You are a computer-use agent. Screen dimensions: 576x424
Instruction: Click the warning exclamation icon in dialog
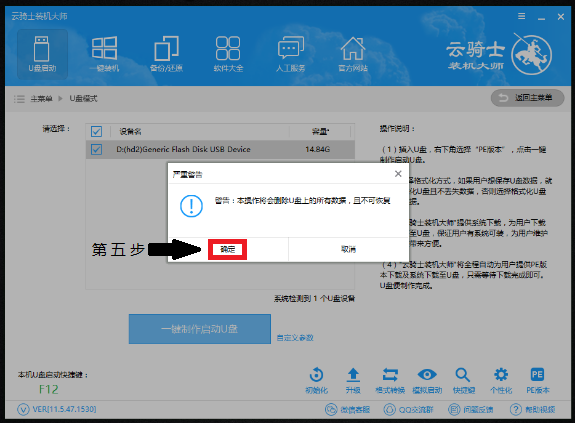191,206
